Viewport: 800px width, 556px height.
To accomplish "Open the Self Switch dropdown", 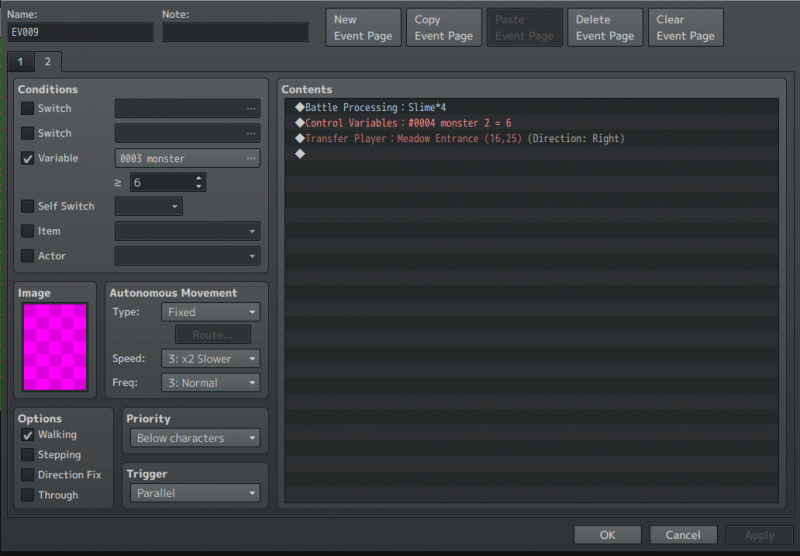I will coord(148,206).
